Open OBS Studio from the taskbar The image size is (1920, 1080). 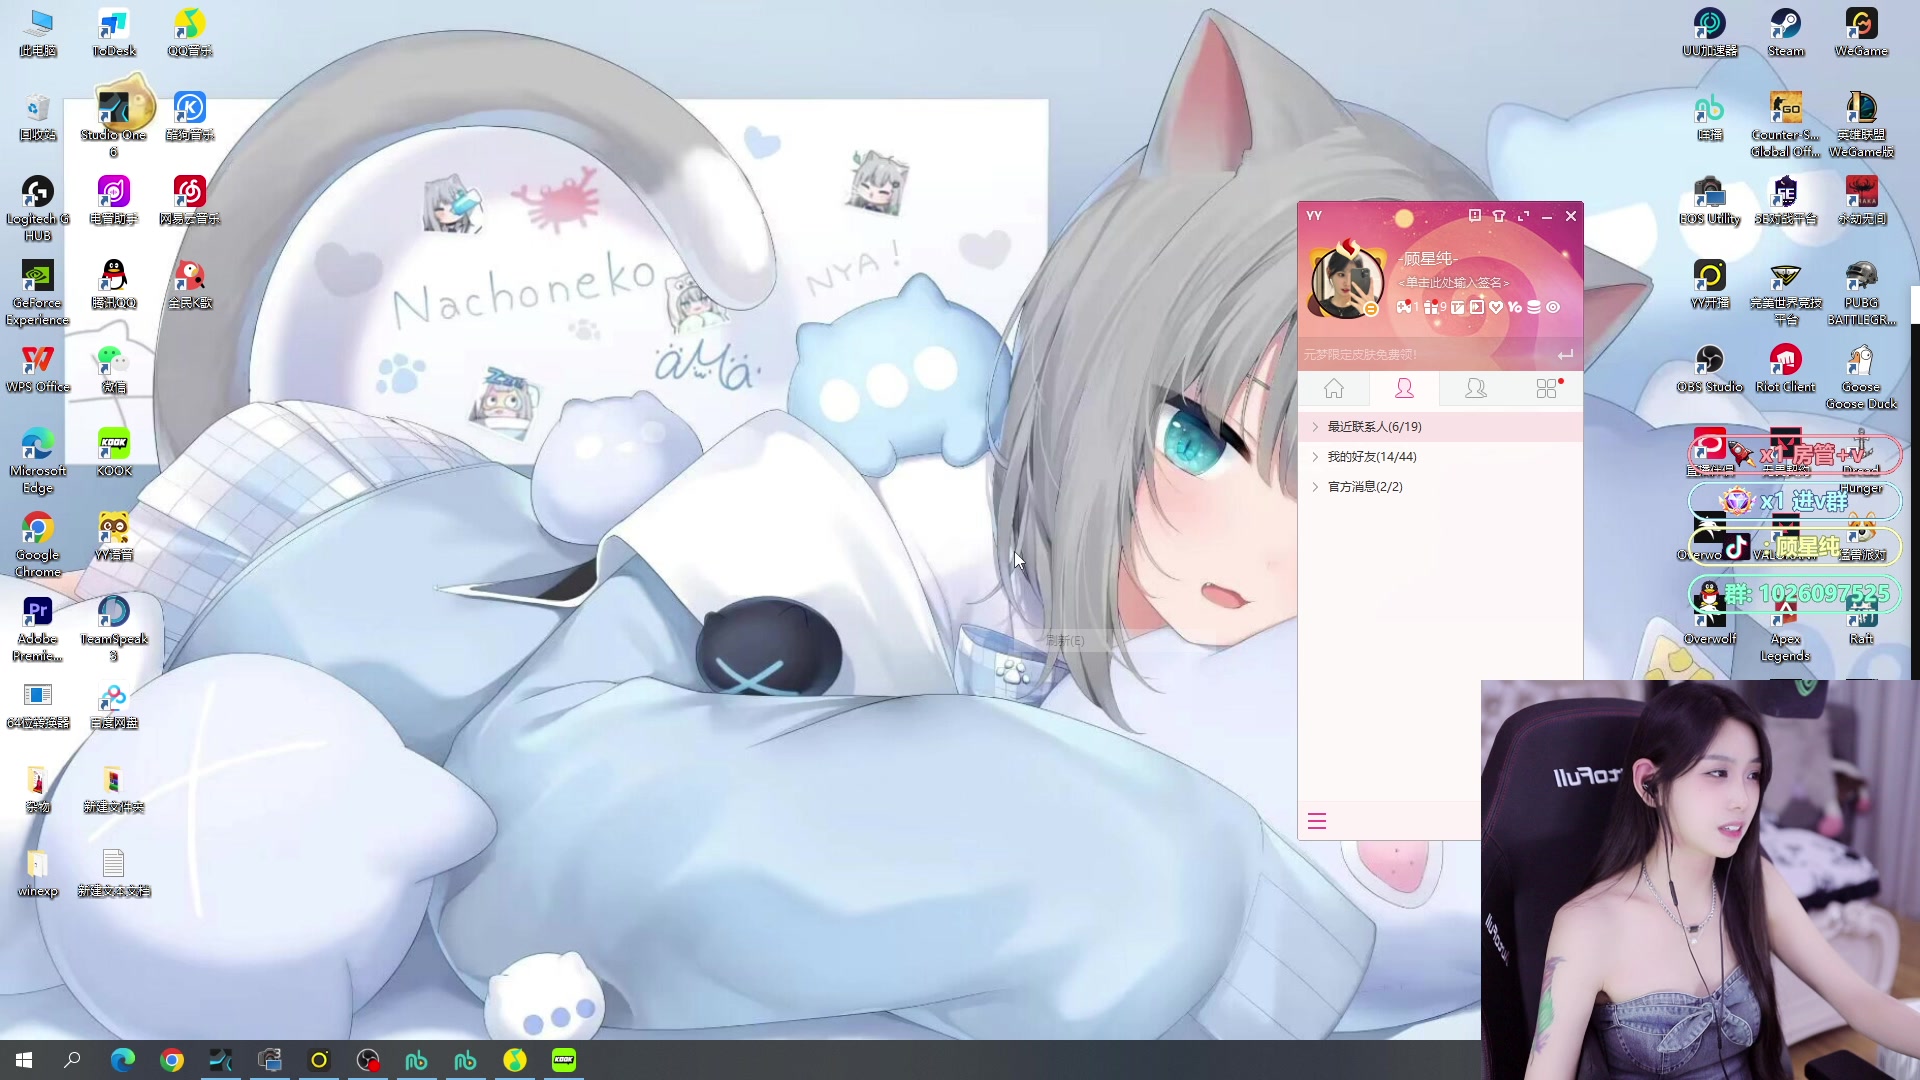[368, 1060]
